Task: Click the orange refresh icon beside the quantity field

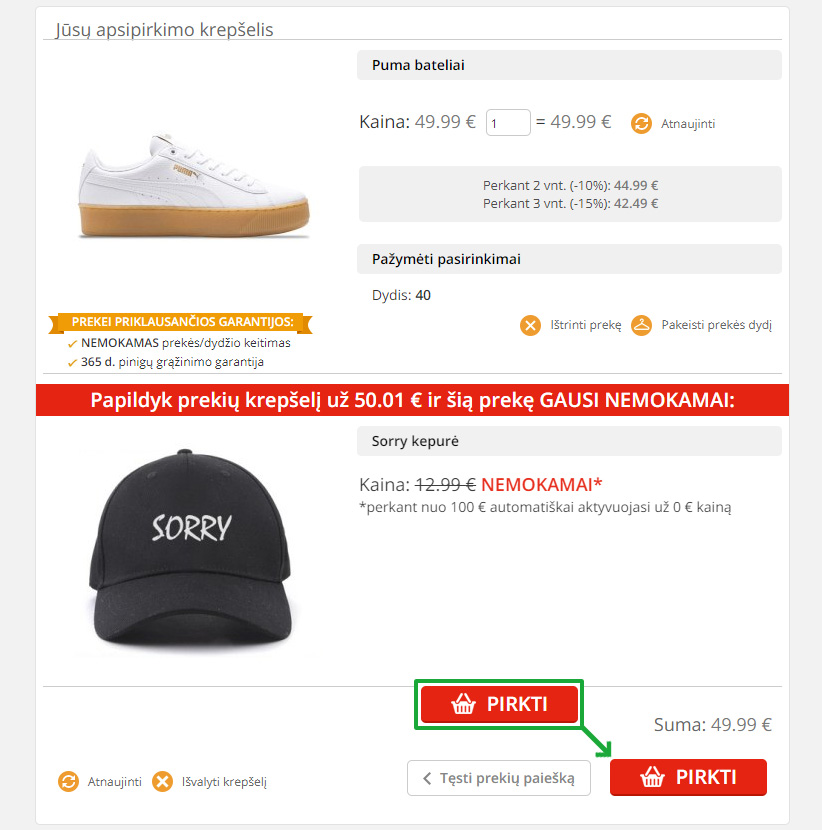Action: (641, 123)
